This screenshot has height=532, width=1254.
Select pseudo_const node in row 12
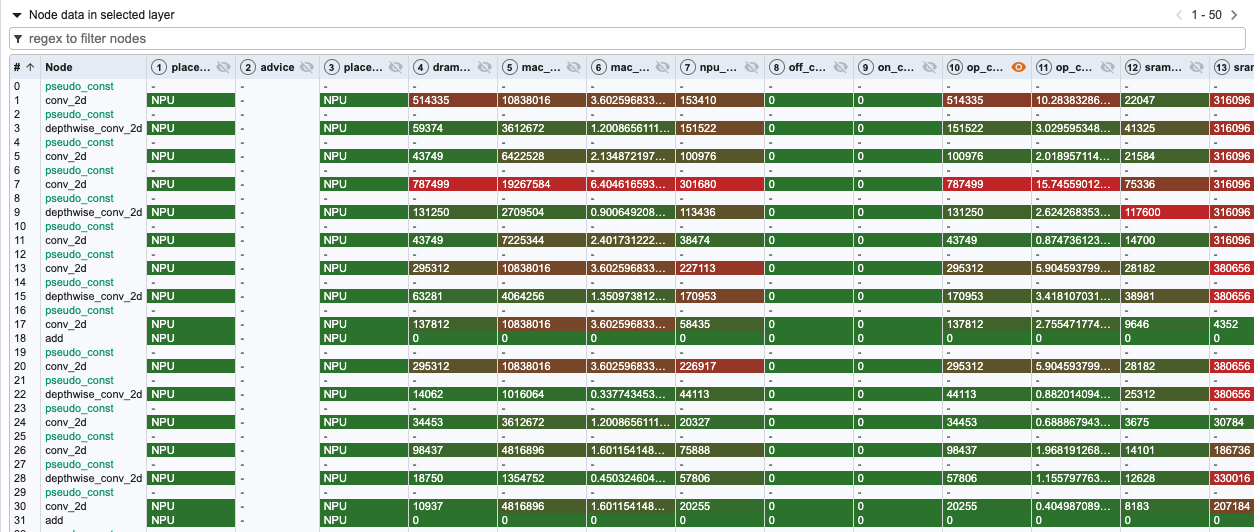tap(79, 254)
